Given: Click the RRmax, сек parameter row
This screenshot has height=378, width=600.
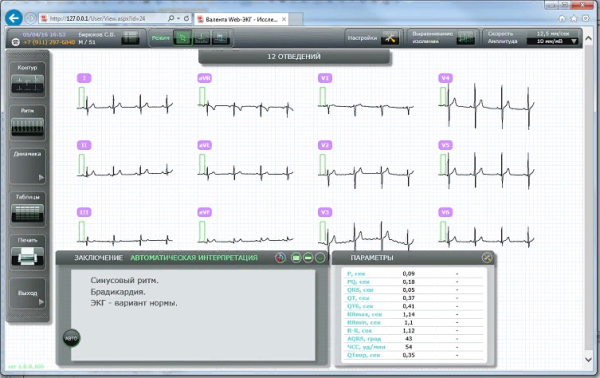Looking at the screenshot, I should point(414,314).
